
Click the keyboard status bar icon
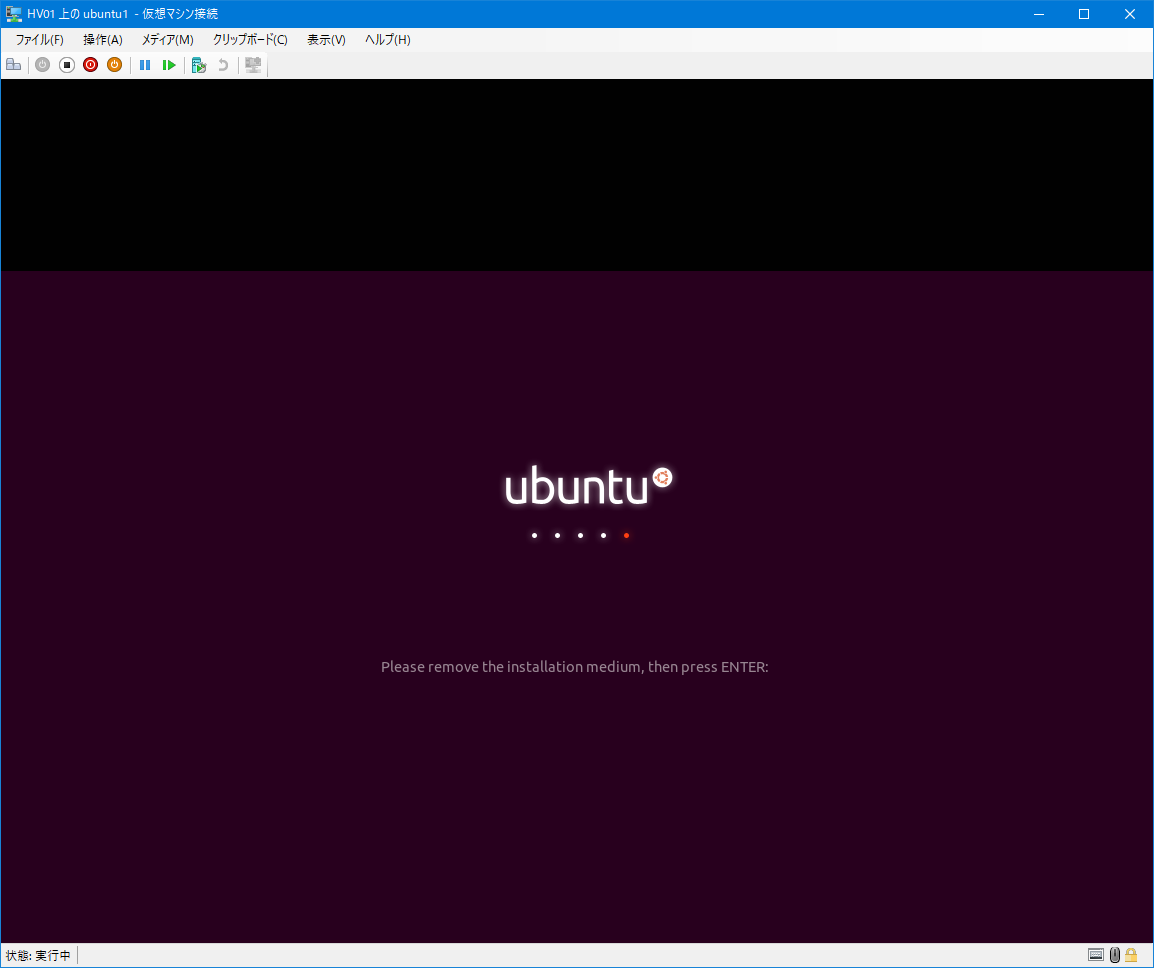(x=1095, y=955)
